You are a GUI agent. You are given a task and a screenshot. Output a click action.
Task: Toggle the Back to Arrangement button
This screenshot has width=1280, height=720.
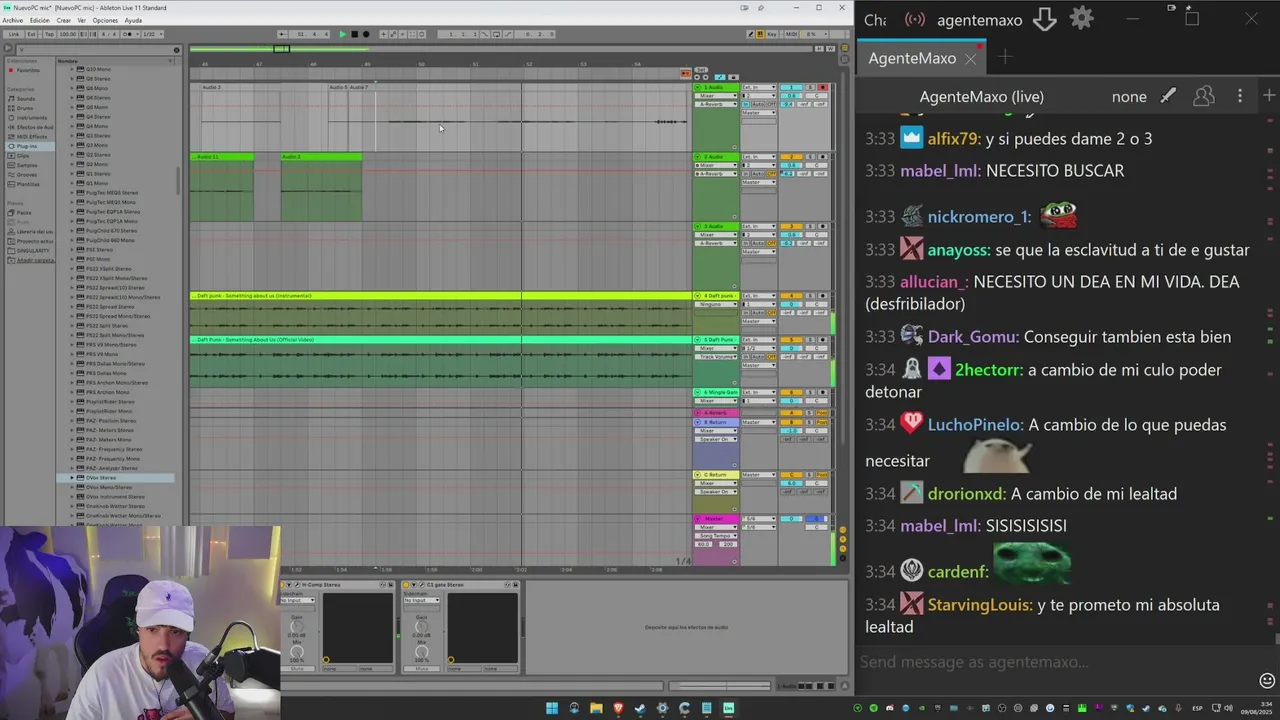pyautogui.click(x=686, y=73)
